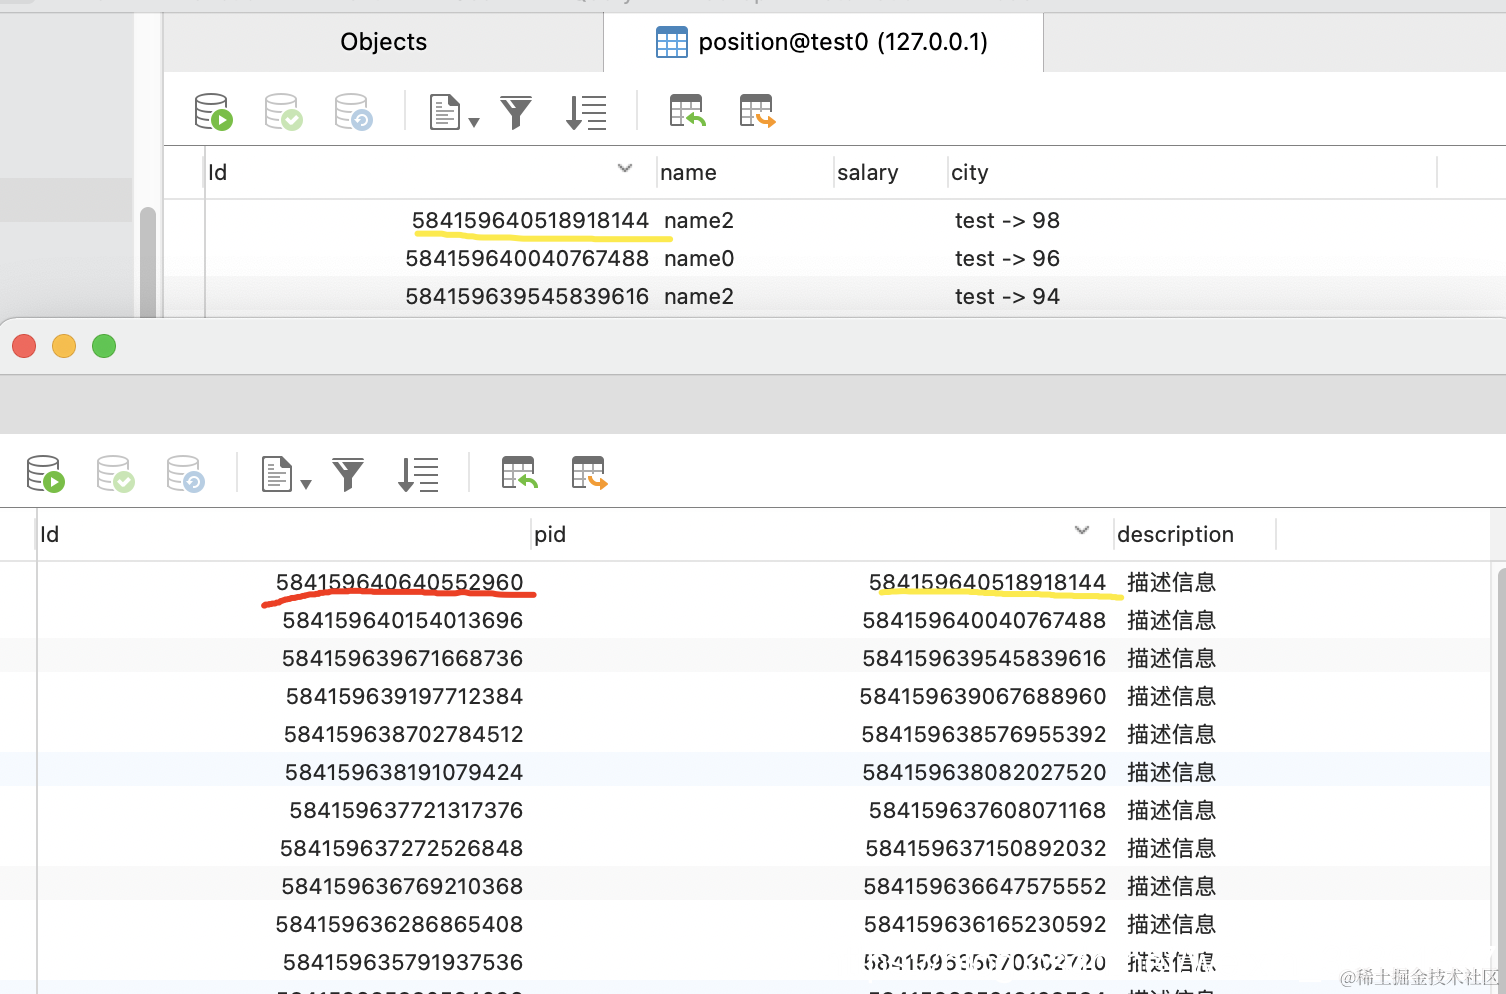The image size is (1506, 994).
Task: Open Text document icon in front window toolbar
Action: [x=277, y=474]
